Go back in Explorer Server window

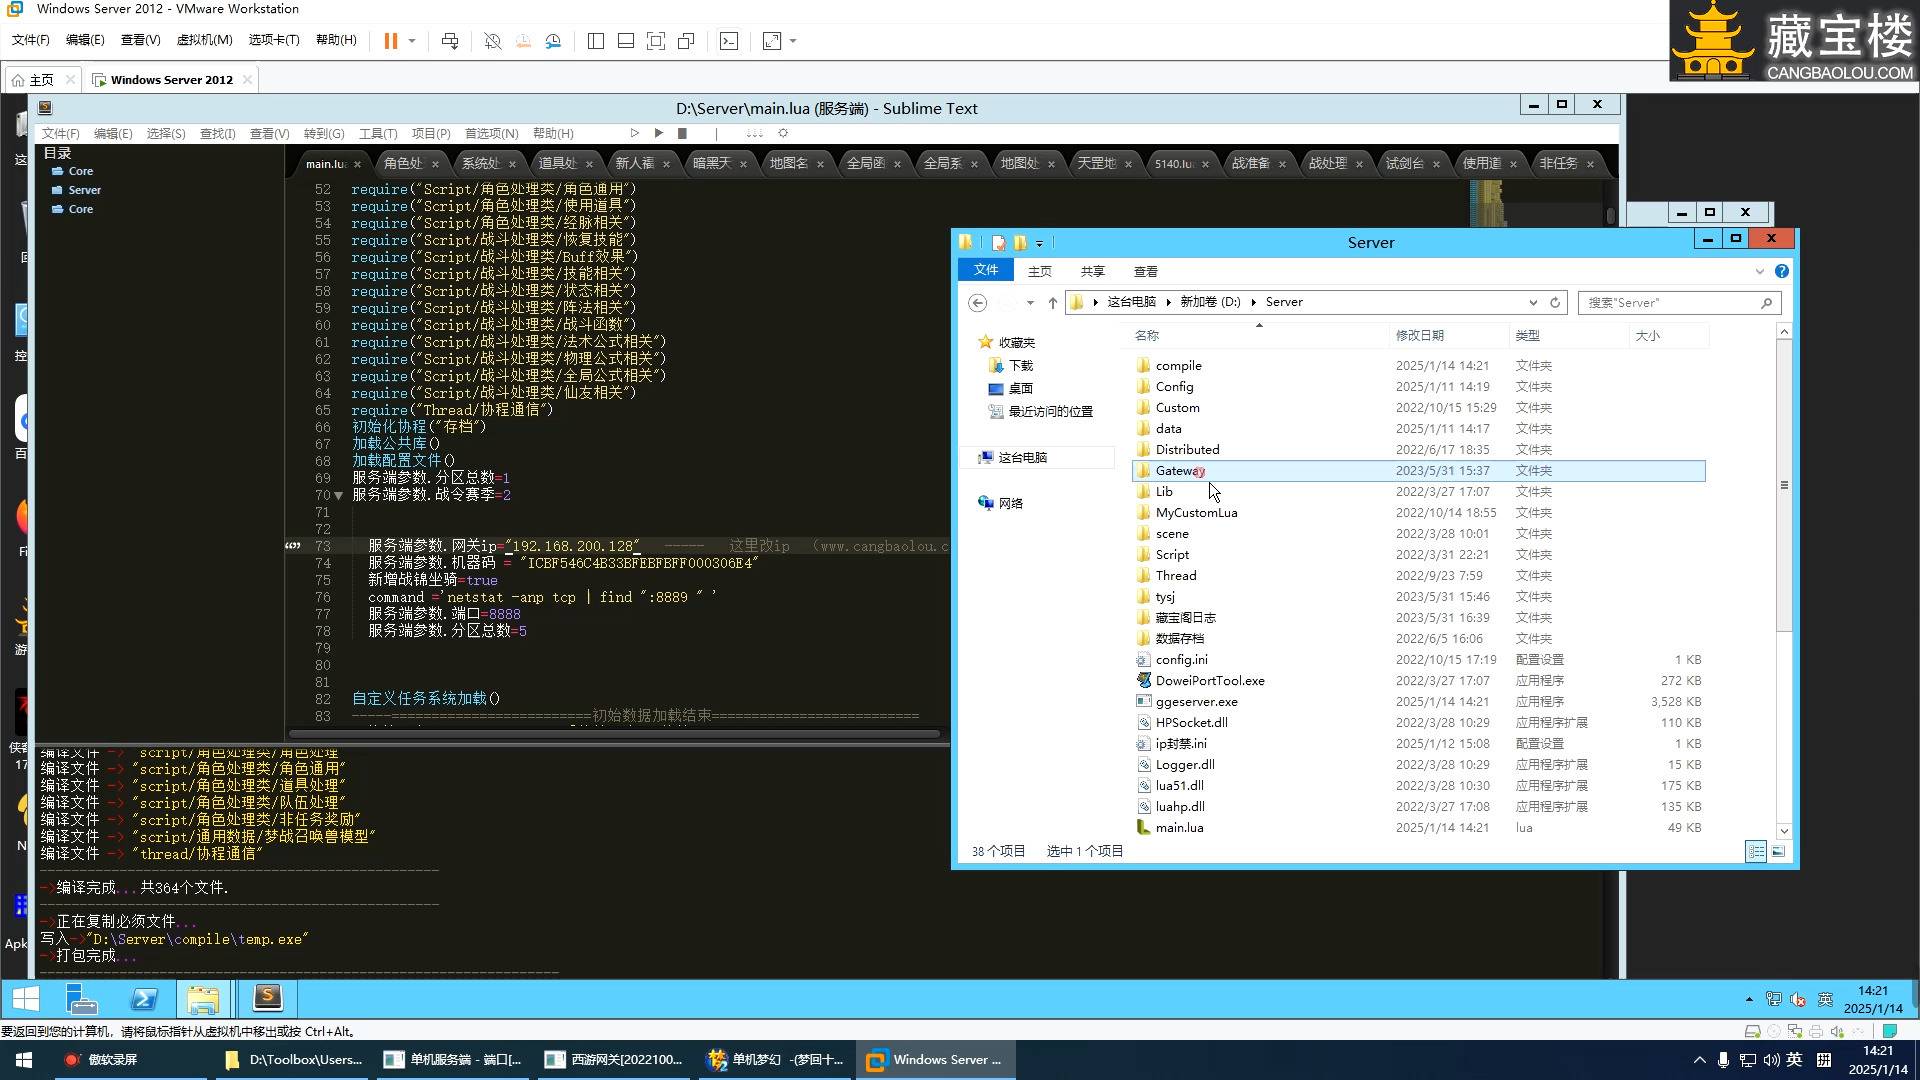[978, 302]
